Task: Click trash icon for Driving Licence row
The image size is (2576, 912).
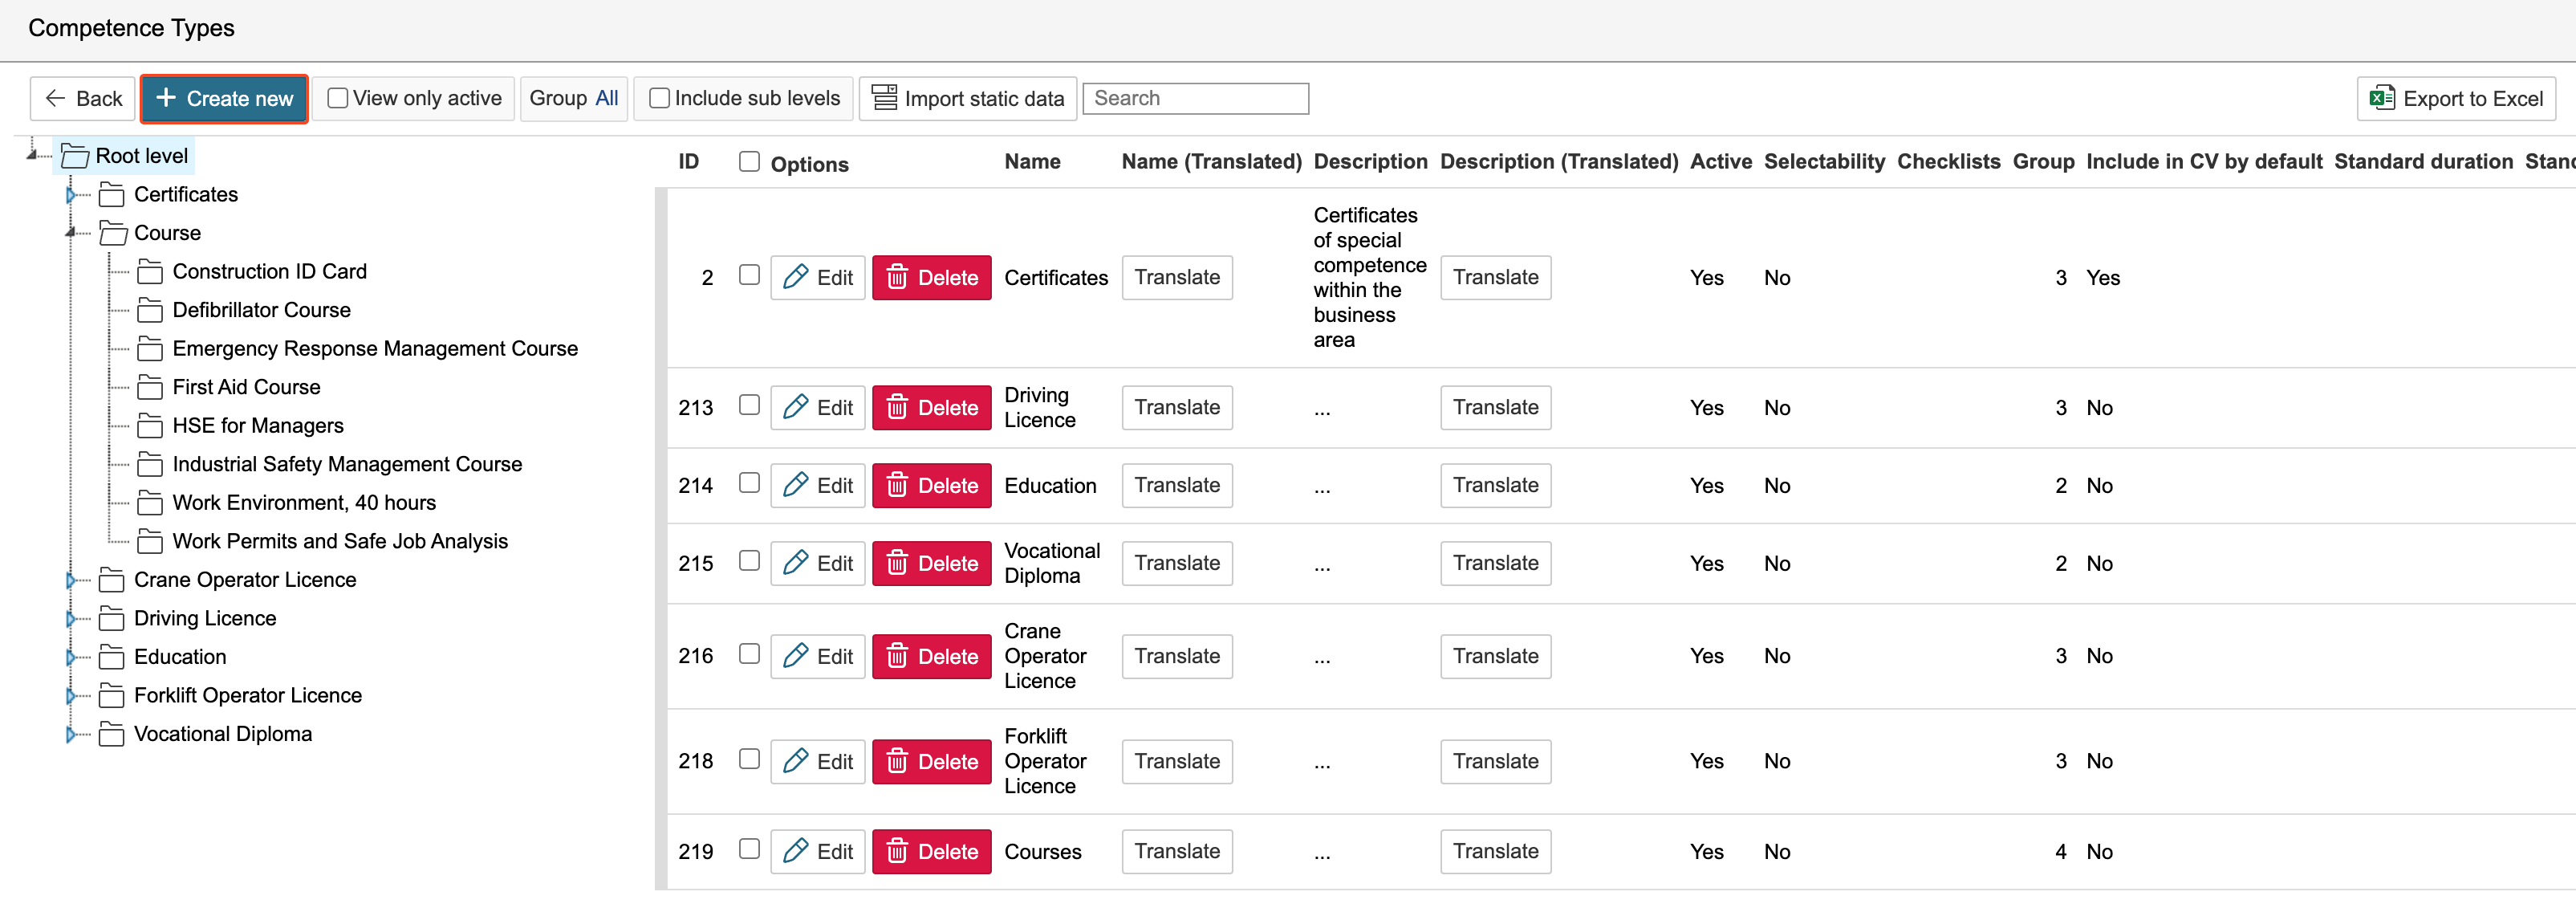Action: 897,408
